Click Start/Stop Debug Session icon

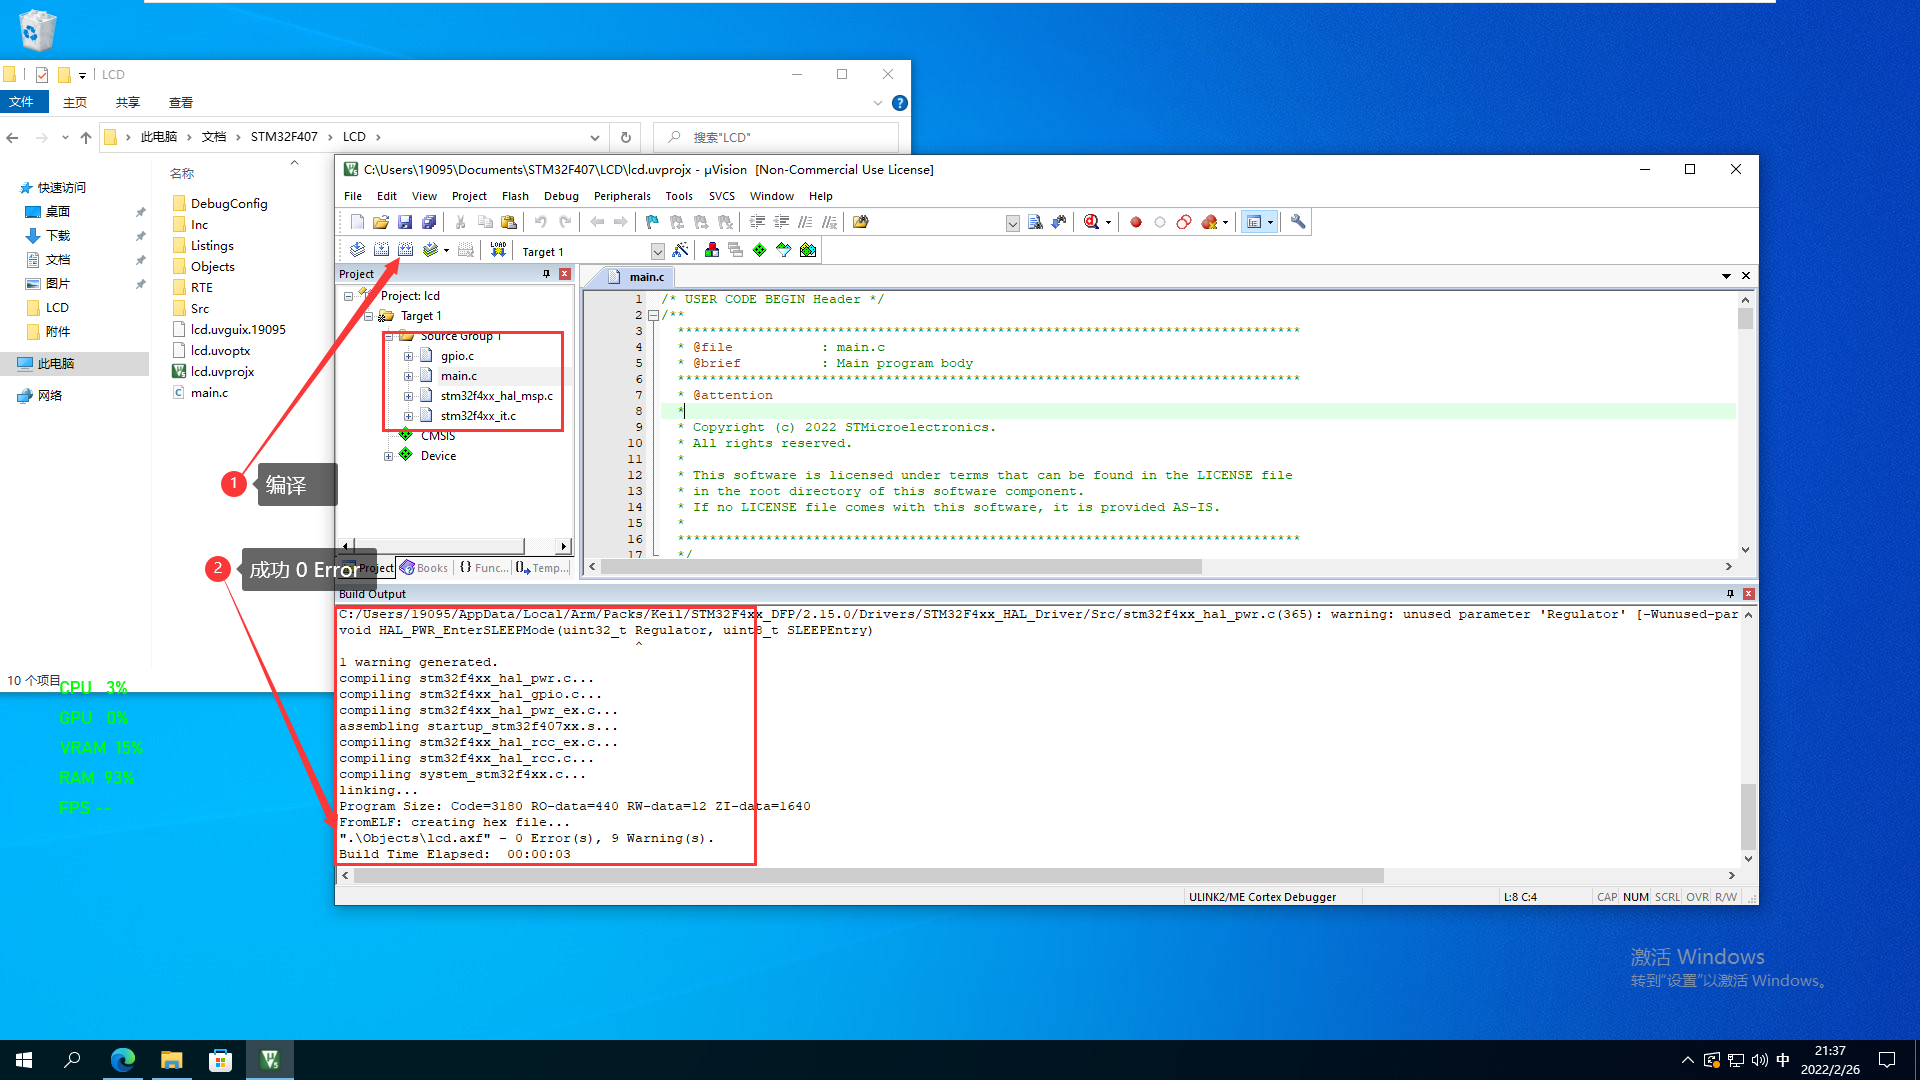pos(1092,222)
